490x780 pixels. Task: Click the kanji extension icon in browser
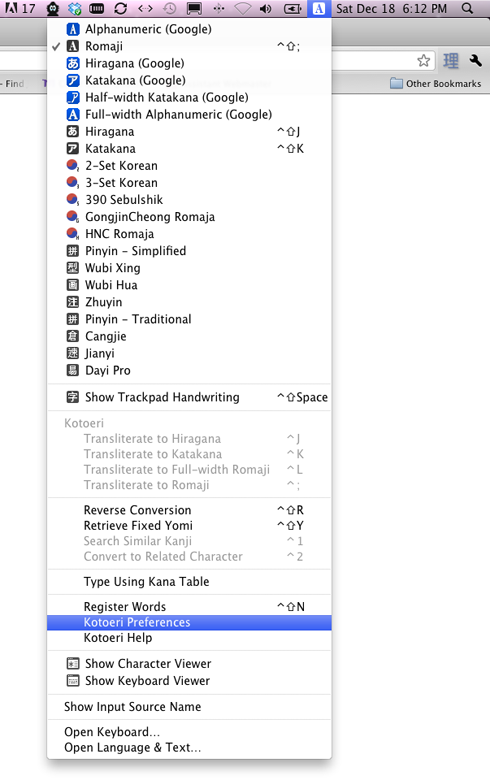pos(451,61)
